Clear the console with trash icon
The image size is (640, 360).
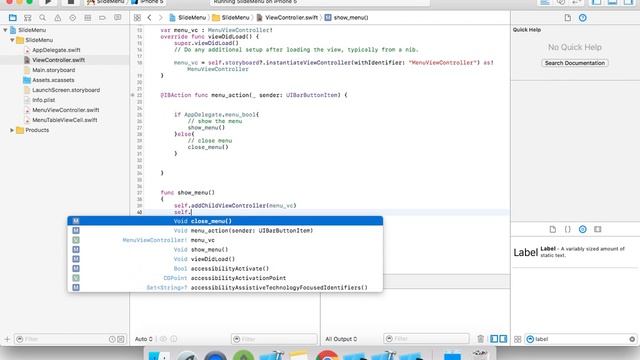pos(480,339)
